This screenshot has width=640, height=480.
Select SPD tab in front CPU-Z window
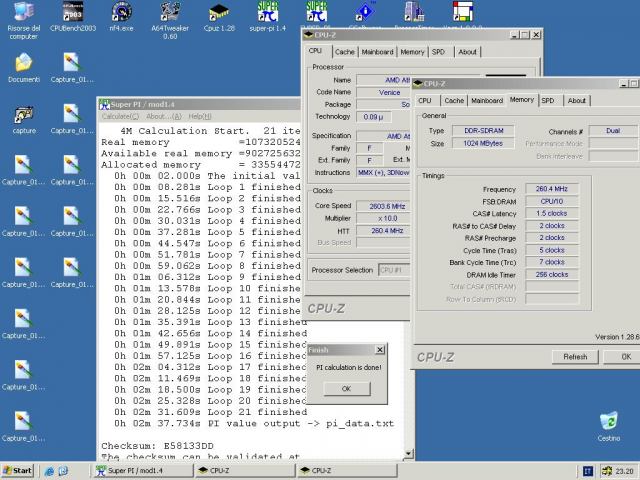click(x=548, y=100)
